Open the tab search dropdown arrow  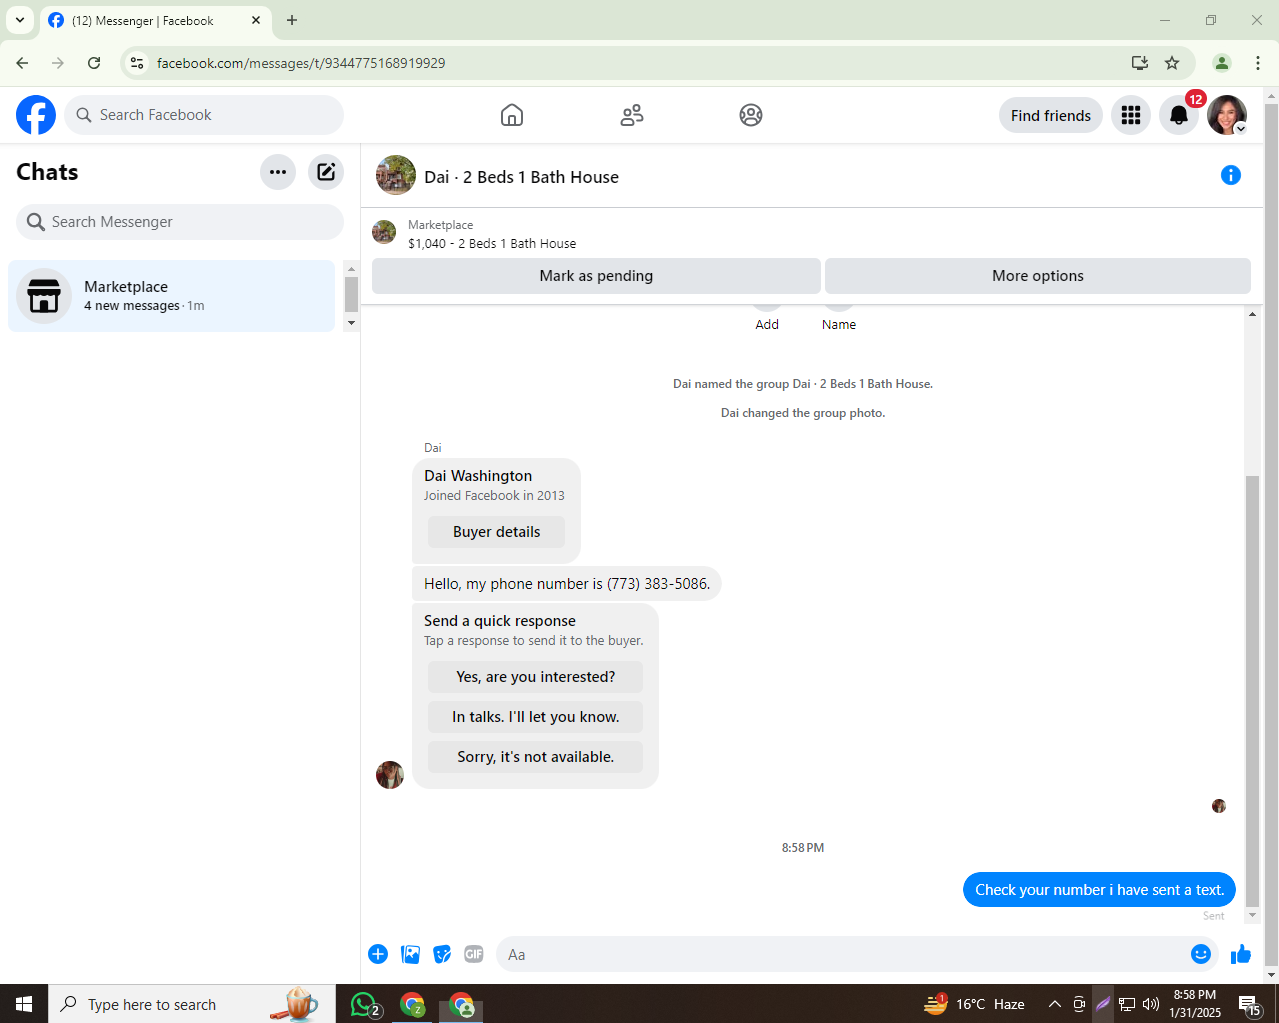click(x=20, y=20)
